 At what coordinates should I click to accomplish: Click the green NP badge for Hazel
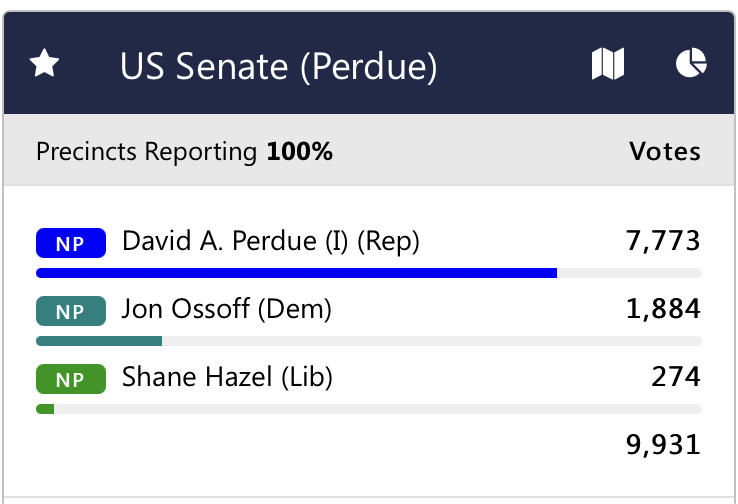[x=71, y=379]
